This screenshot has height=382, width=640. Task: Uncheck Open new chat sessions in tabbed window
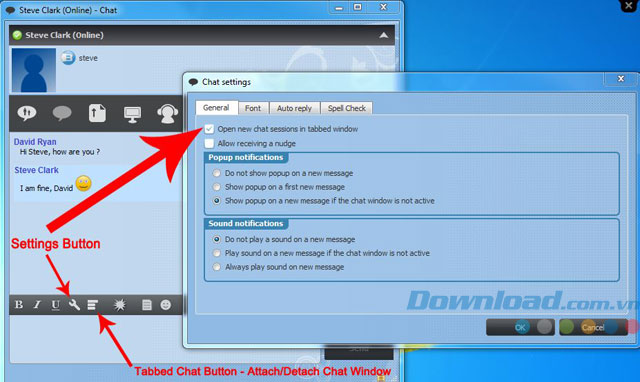tap(209, 129)
